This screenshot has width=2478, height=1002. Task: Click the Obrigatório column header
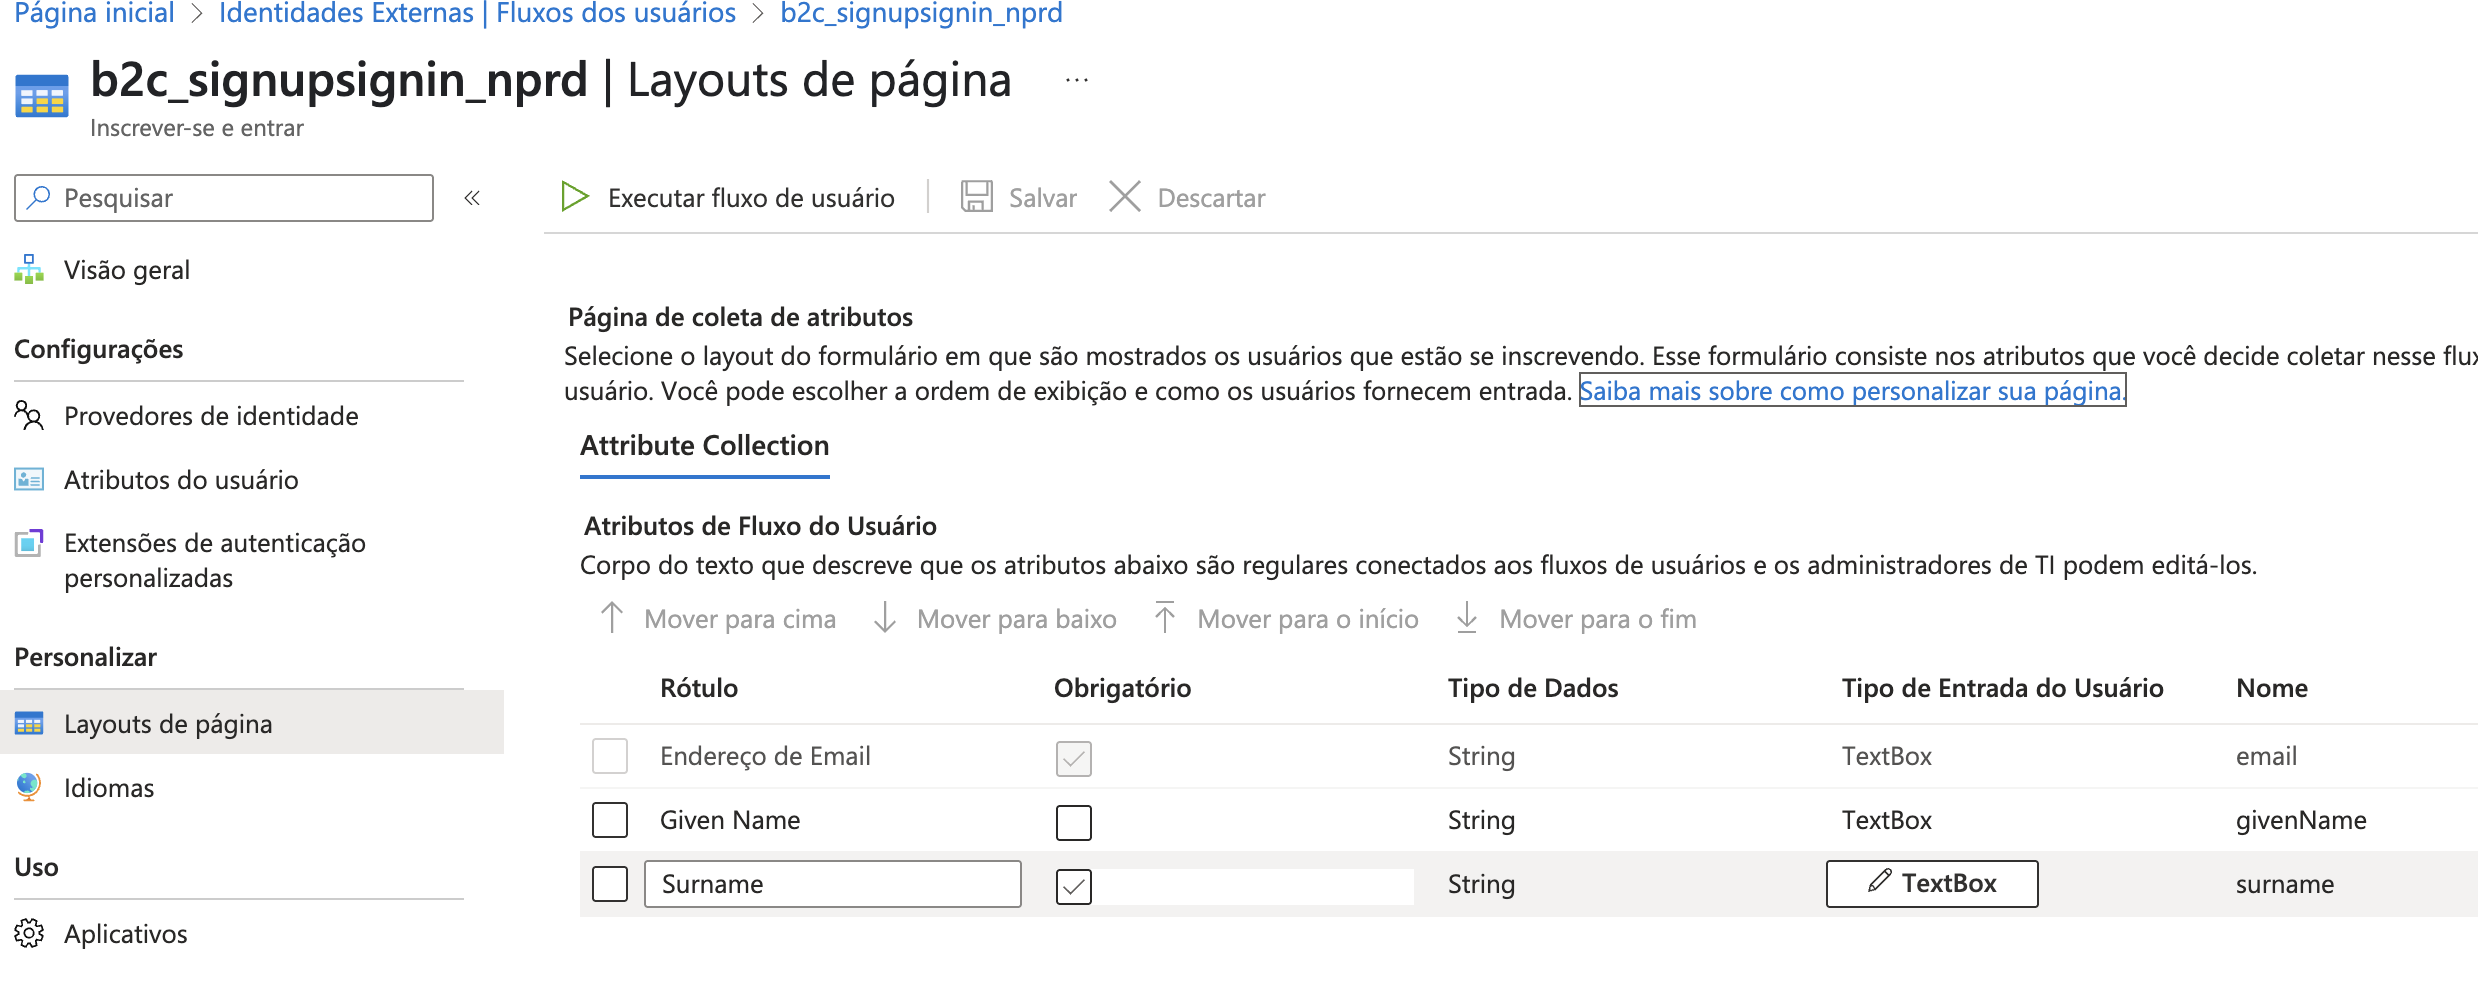(1122, 688)
